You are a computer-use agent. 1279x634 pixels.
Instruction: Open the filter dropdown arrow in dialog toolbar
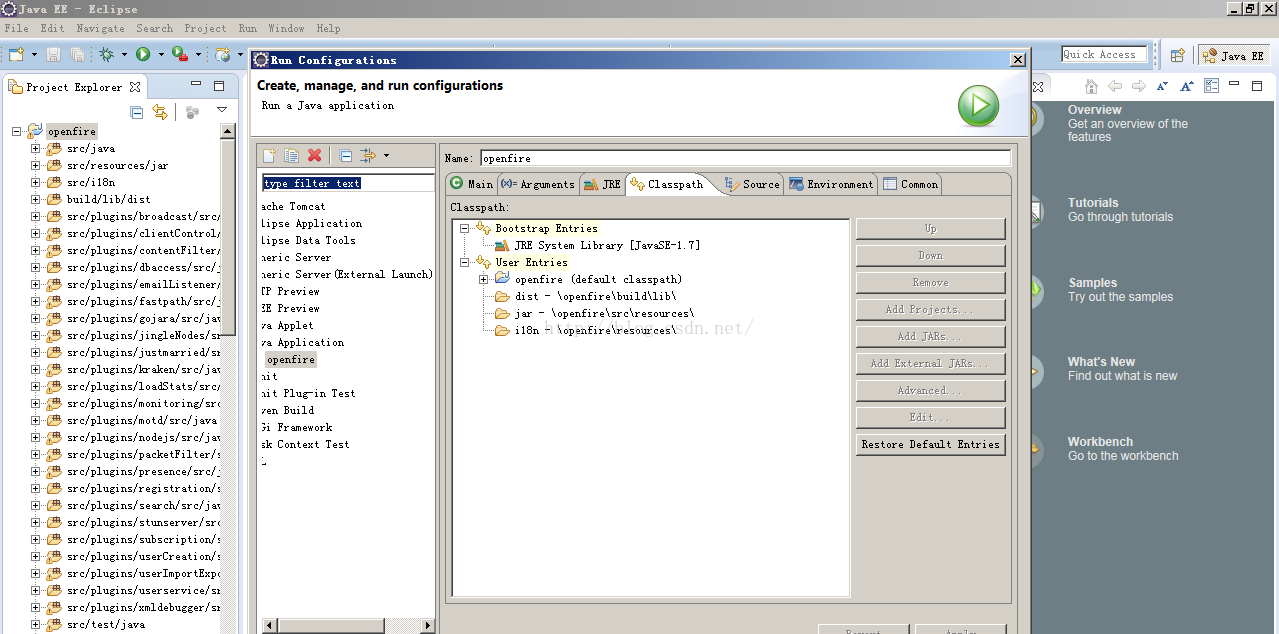pyautogui.click(x=386, y=156)
